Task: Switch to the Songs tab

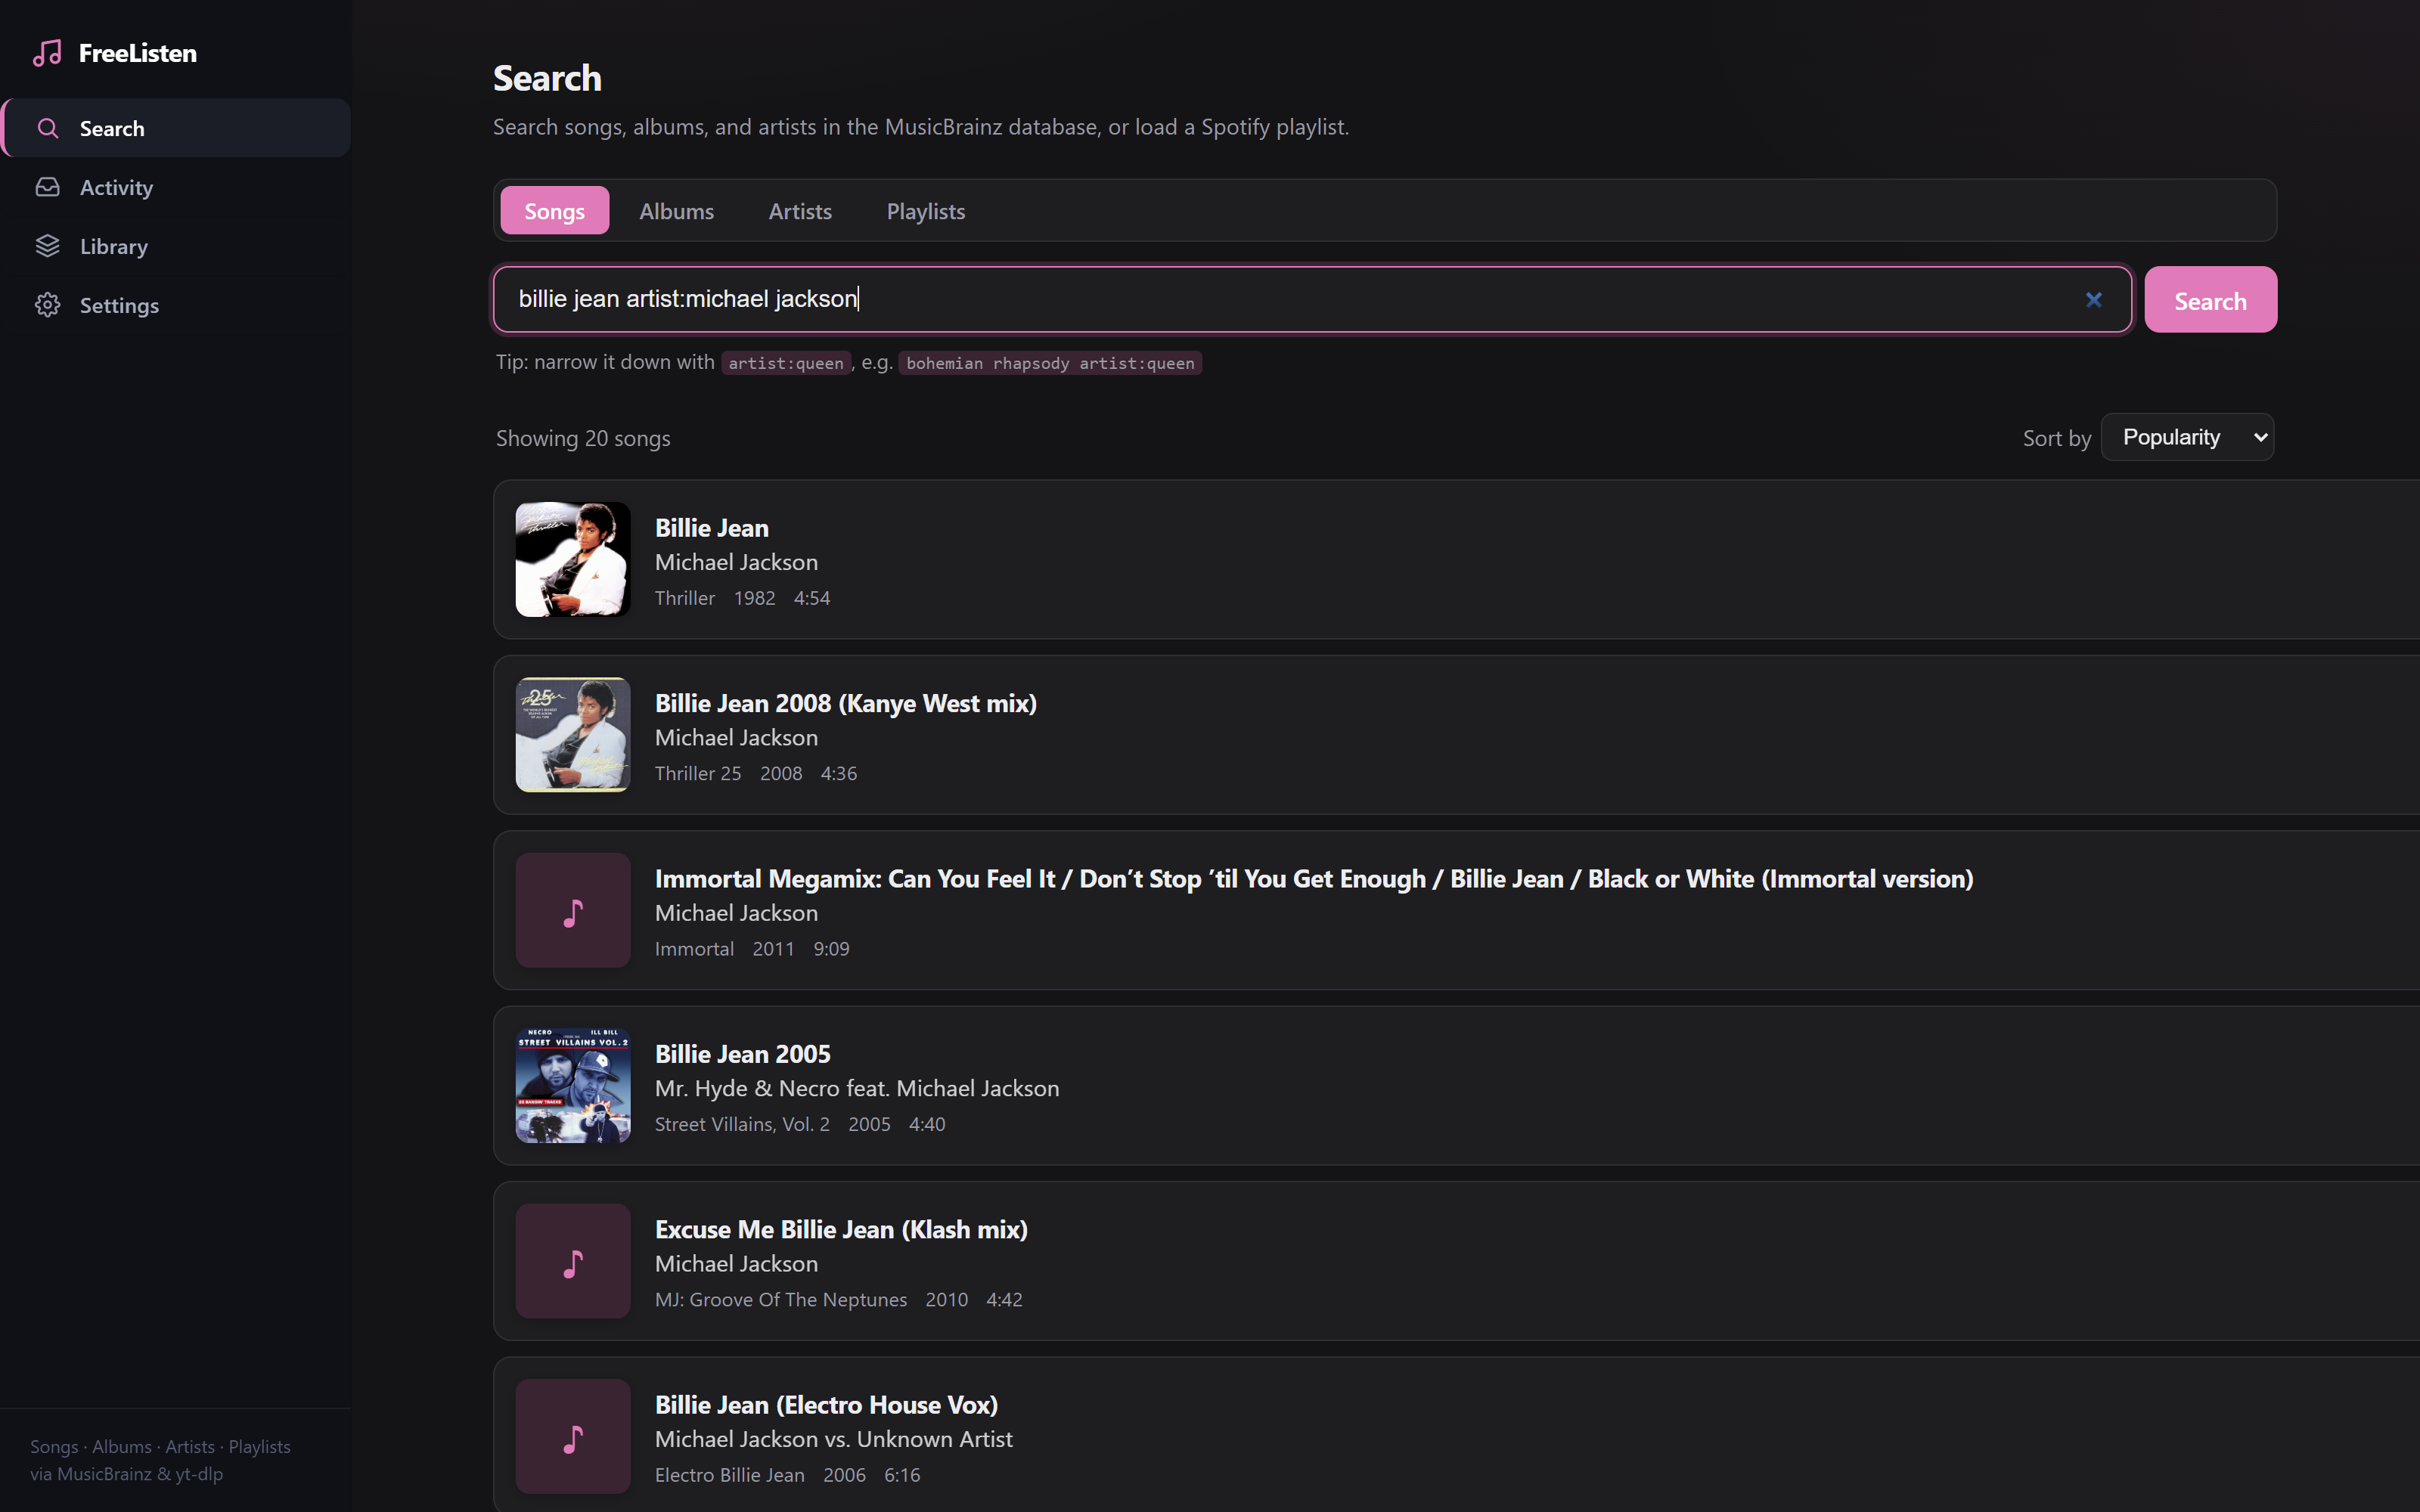Action: (x=554, y=211)
